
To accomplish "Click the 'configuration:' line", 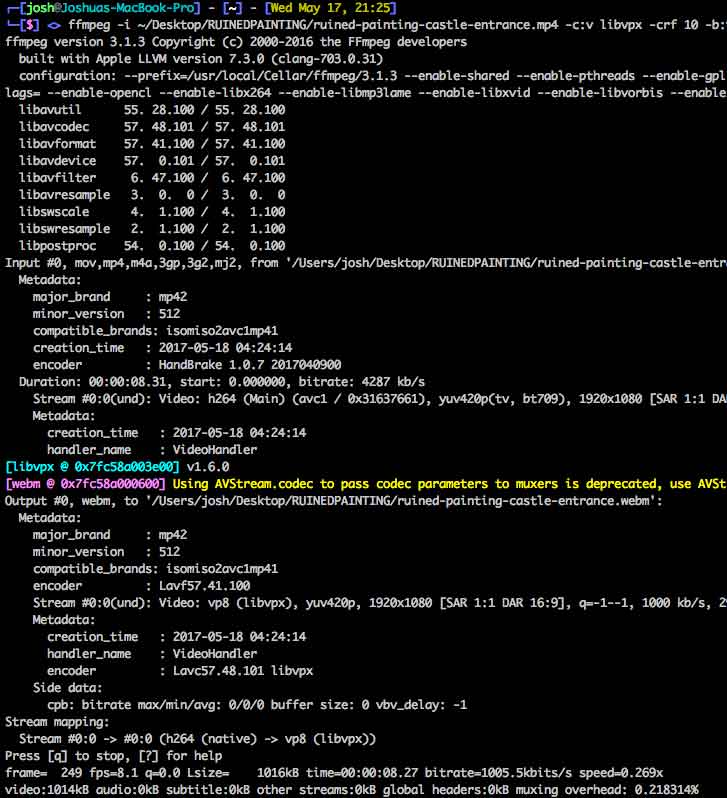I will pos(373,76).
